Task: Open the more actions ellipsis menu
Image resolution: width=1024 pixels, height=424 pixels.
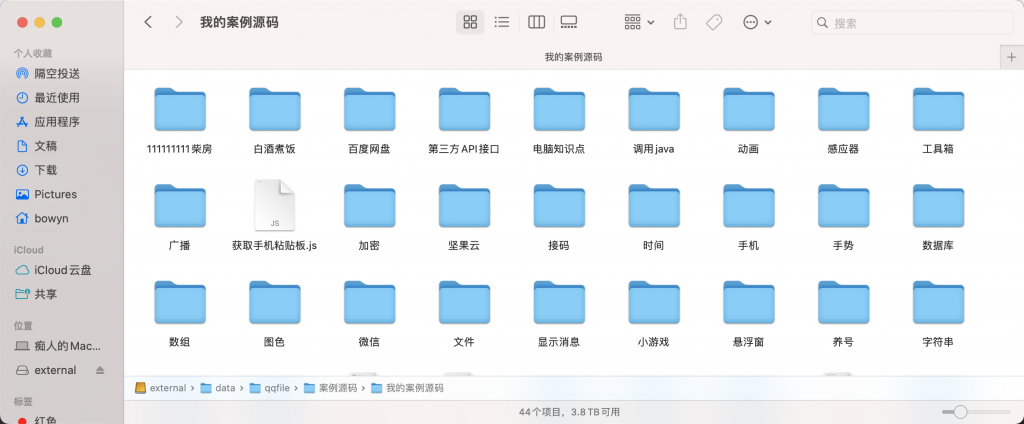Action: (757, 22)
